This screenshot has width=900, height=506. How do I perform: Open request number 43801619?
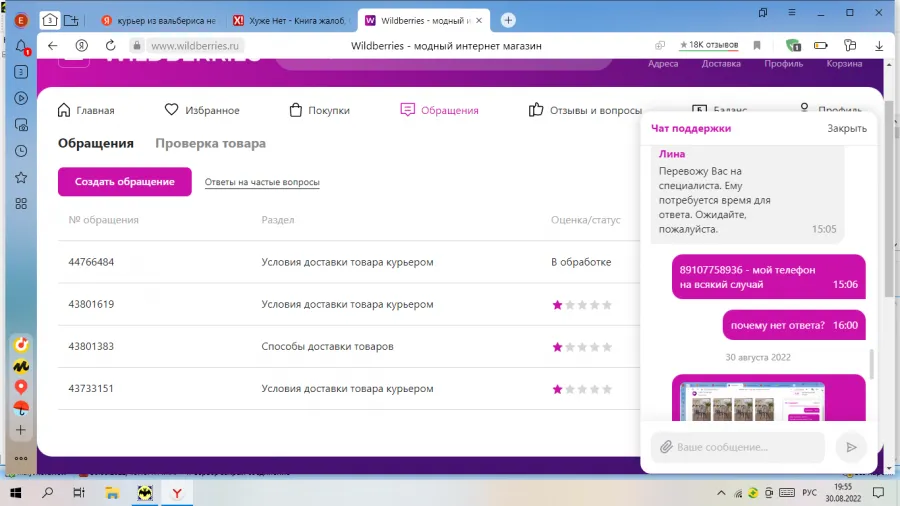[91, 304]
